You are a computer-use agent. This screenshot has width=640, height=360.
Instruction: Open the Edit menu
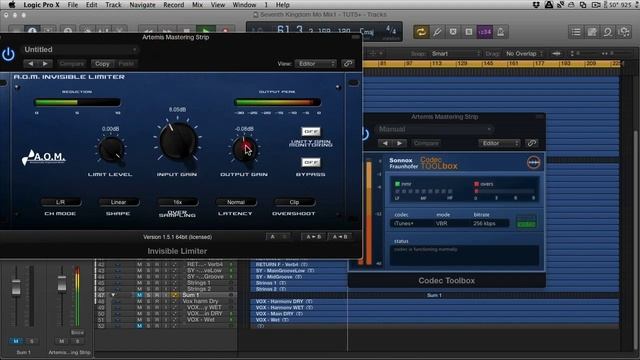[91, 5]
